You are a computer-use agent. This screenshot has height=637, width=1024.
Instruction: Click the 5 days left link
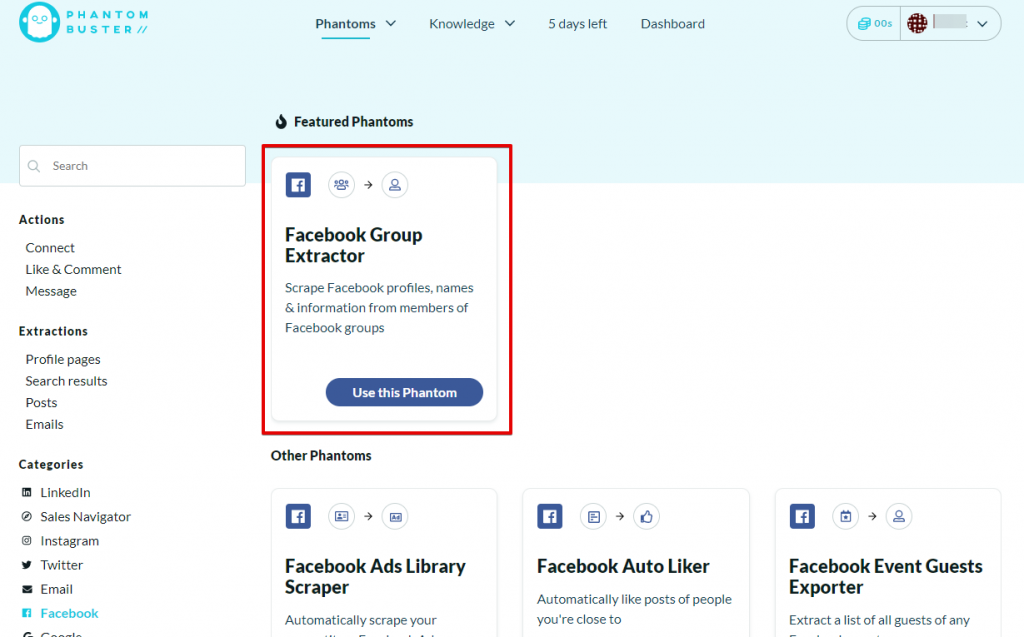[x=577, y=24]
